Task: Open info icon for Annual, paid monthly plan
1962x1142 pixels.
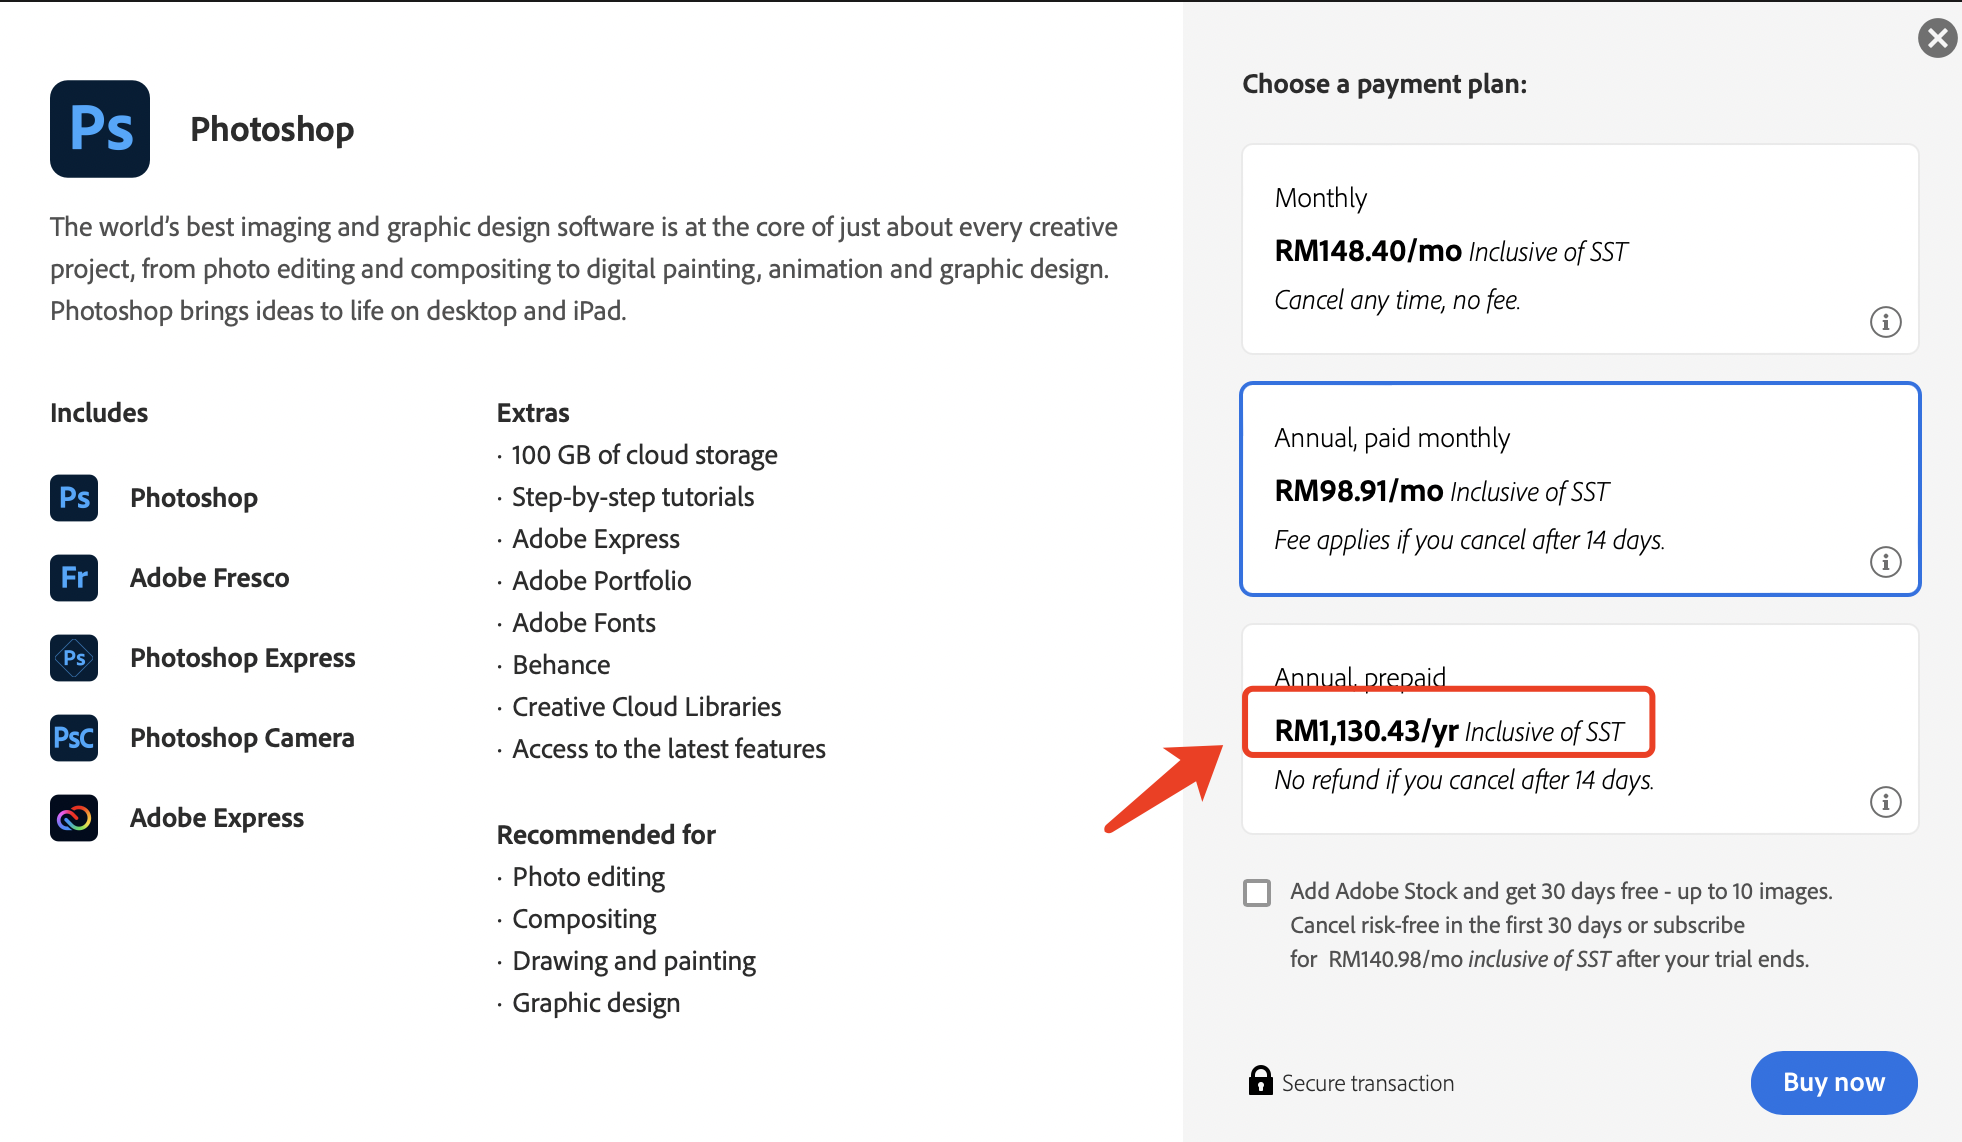Action: click(1885, 562)
